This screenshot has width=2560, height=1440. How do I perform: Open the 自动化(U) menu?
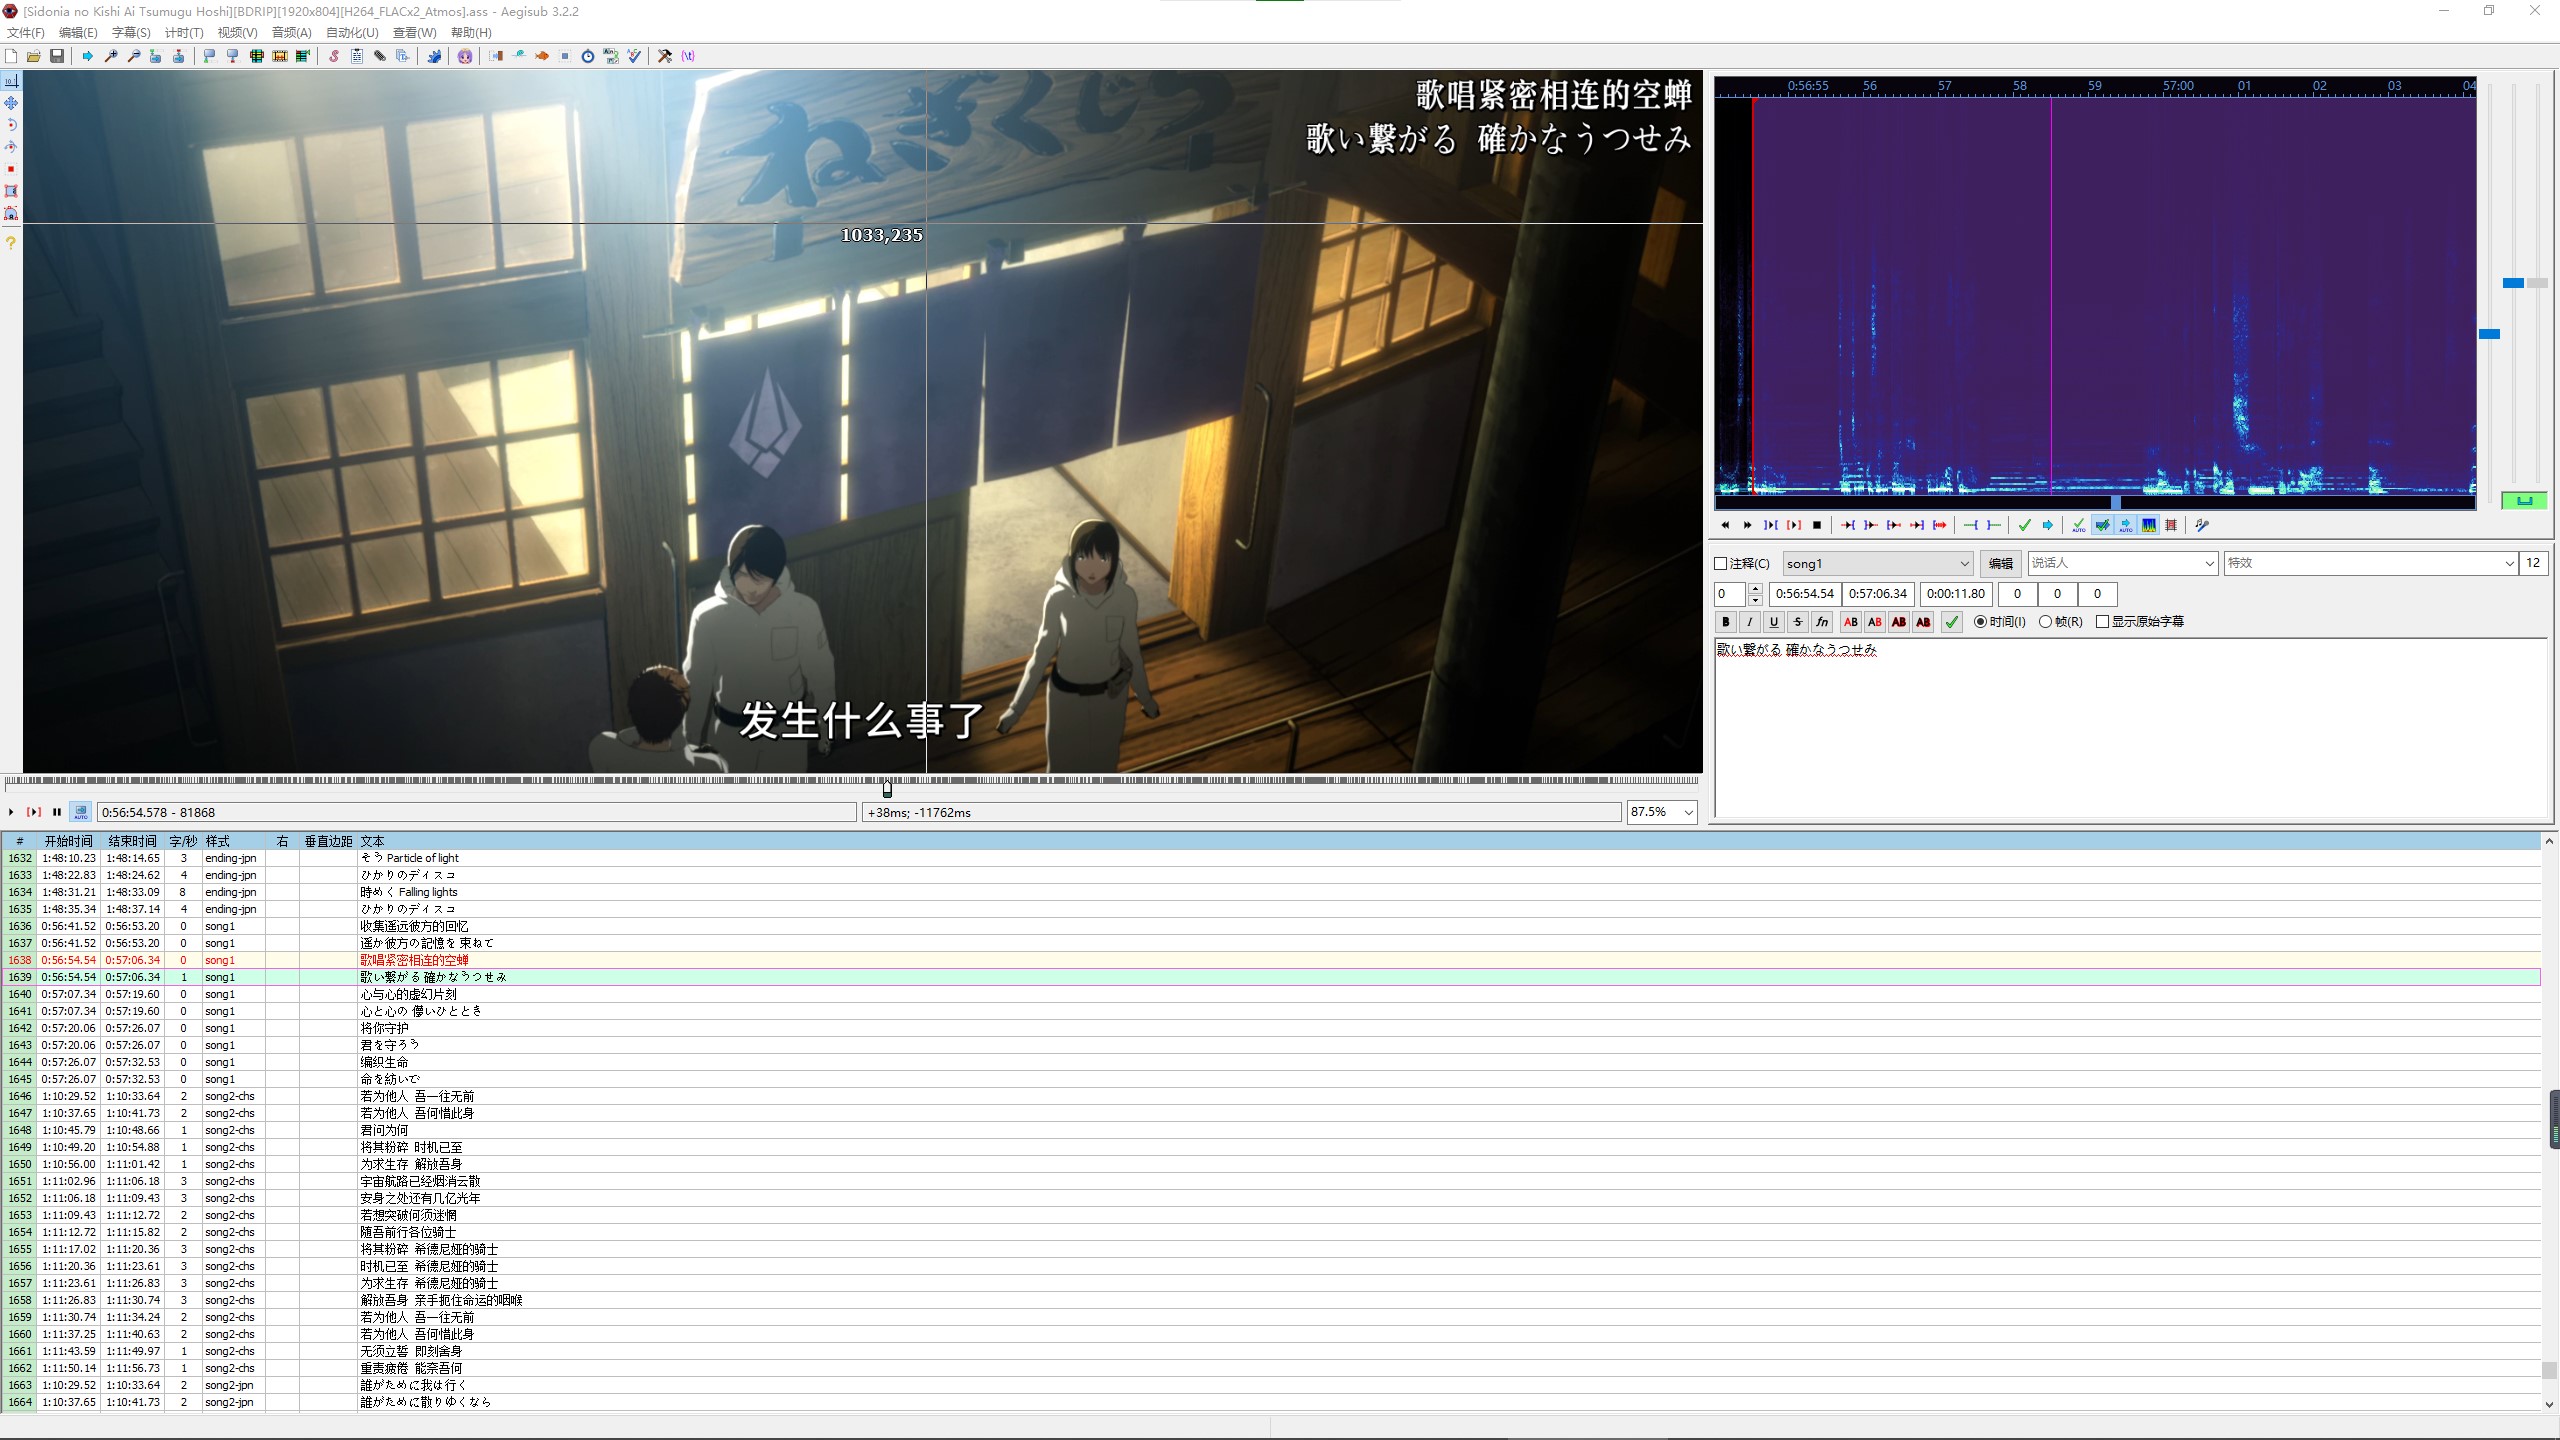tap(352, 32)
